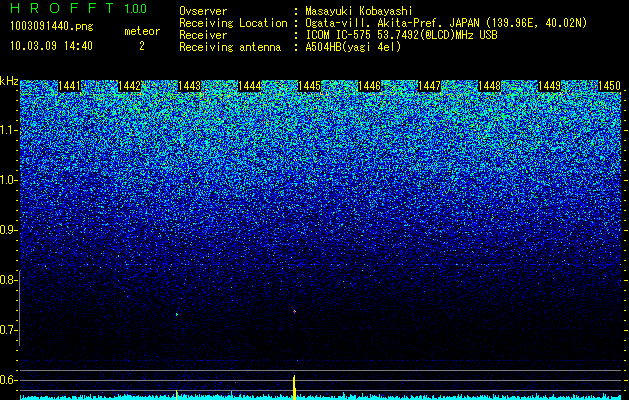Click the 1441 time marker
This screenshot has height=400, width=629.
pos(69,86)
